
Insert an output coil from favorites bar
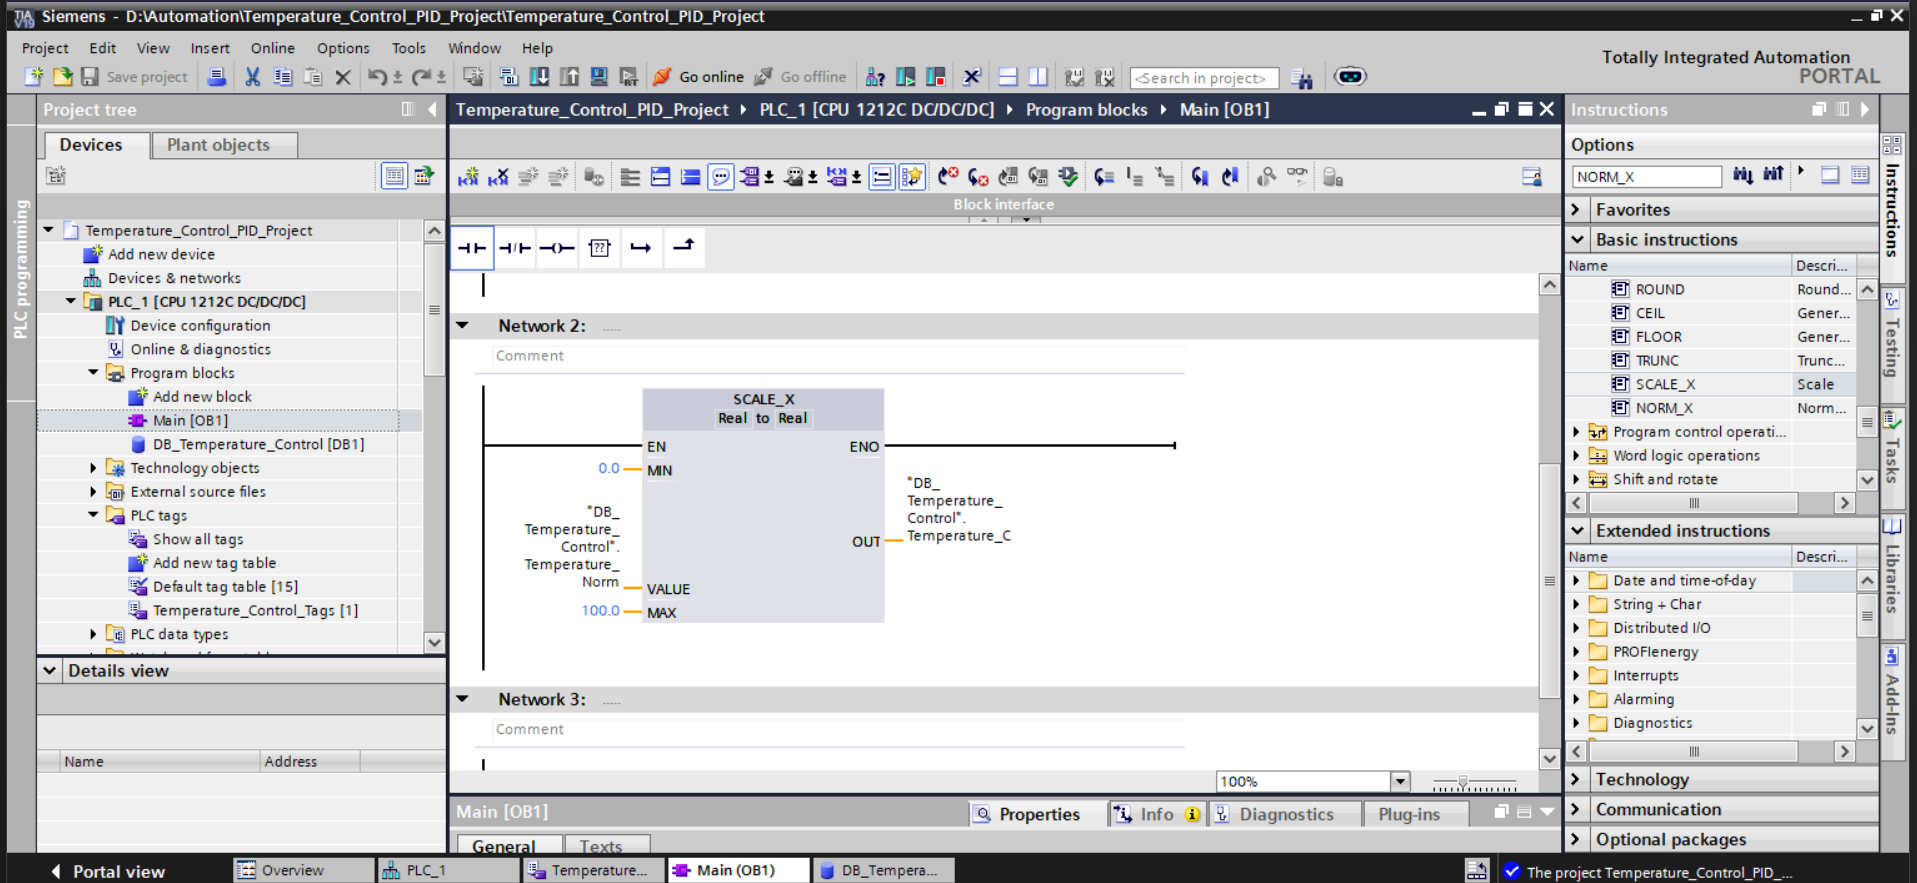point(557,248)
